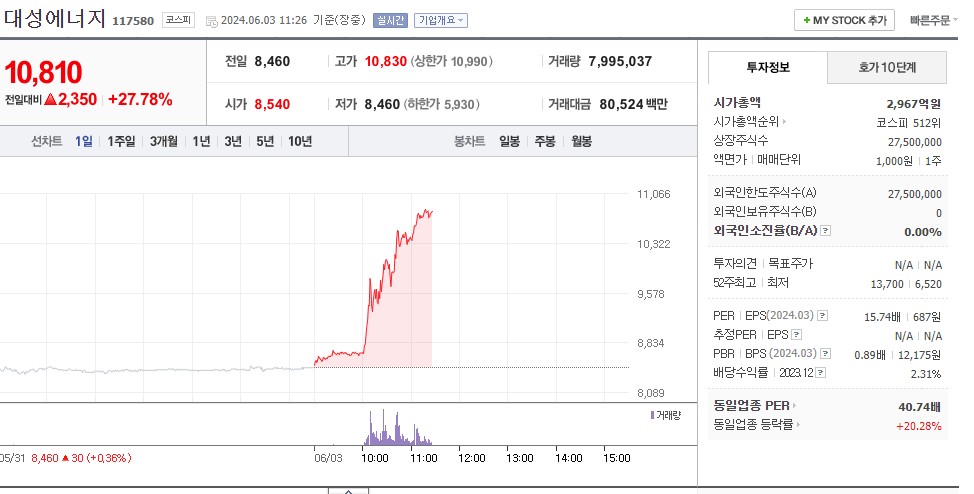The width and height of the screenshot is (974, 494).
Task: Open help icon beside PER EPS(2024.03)
Action: pyautogui.click(x=822, y=316)
